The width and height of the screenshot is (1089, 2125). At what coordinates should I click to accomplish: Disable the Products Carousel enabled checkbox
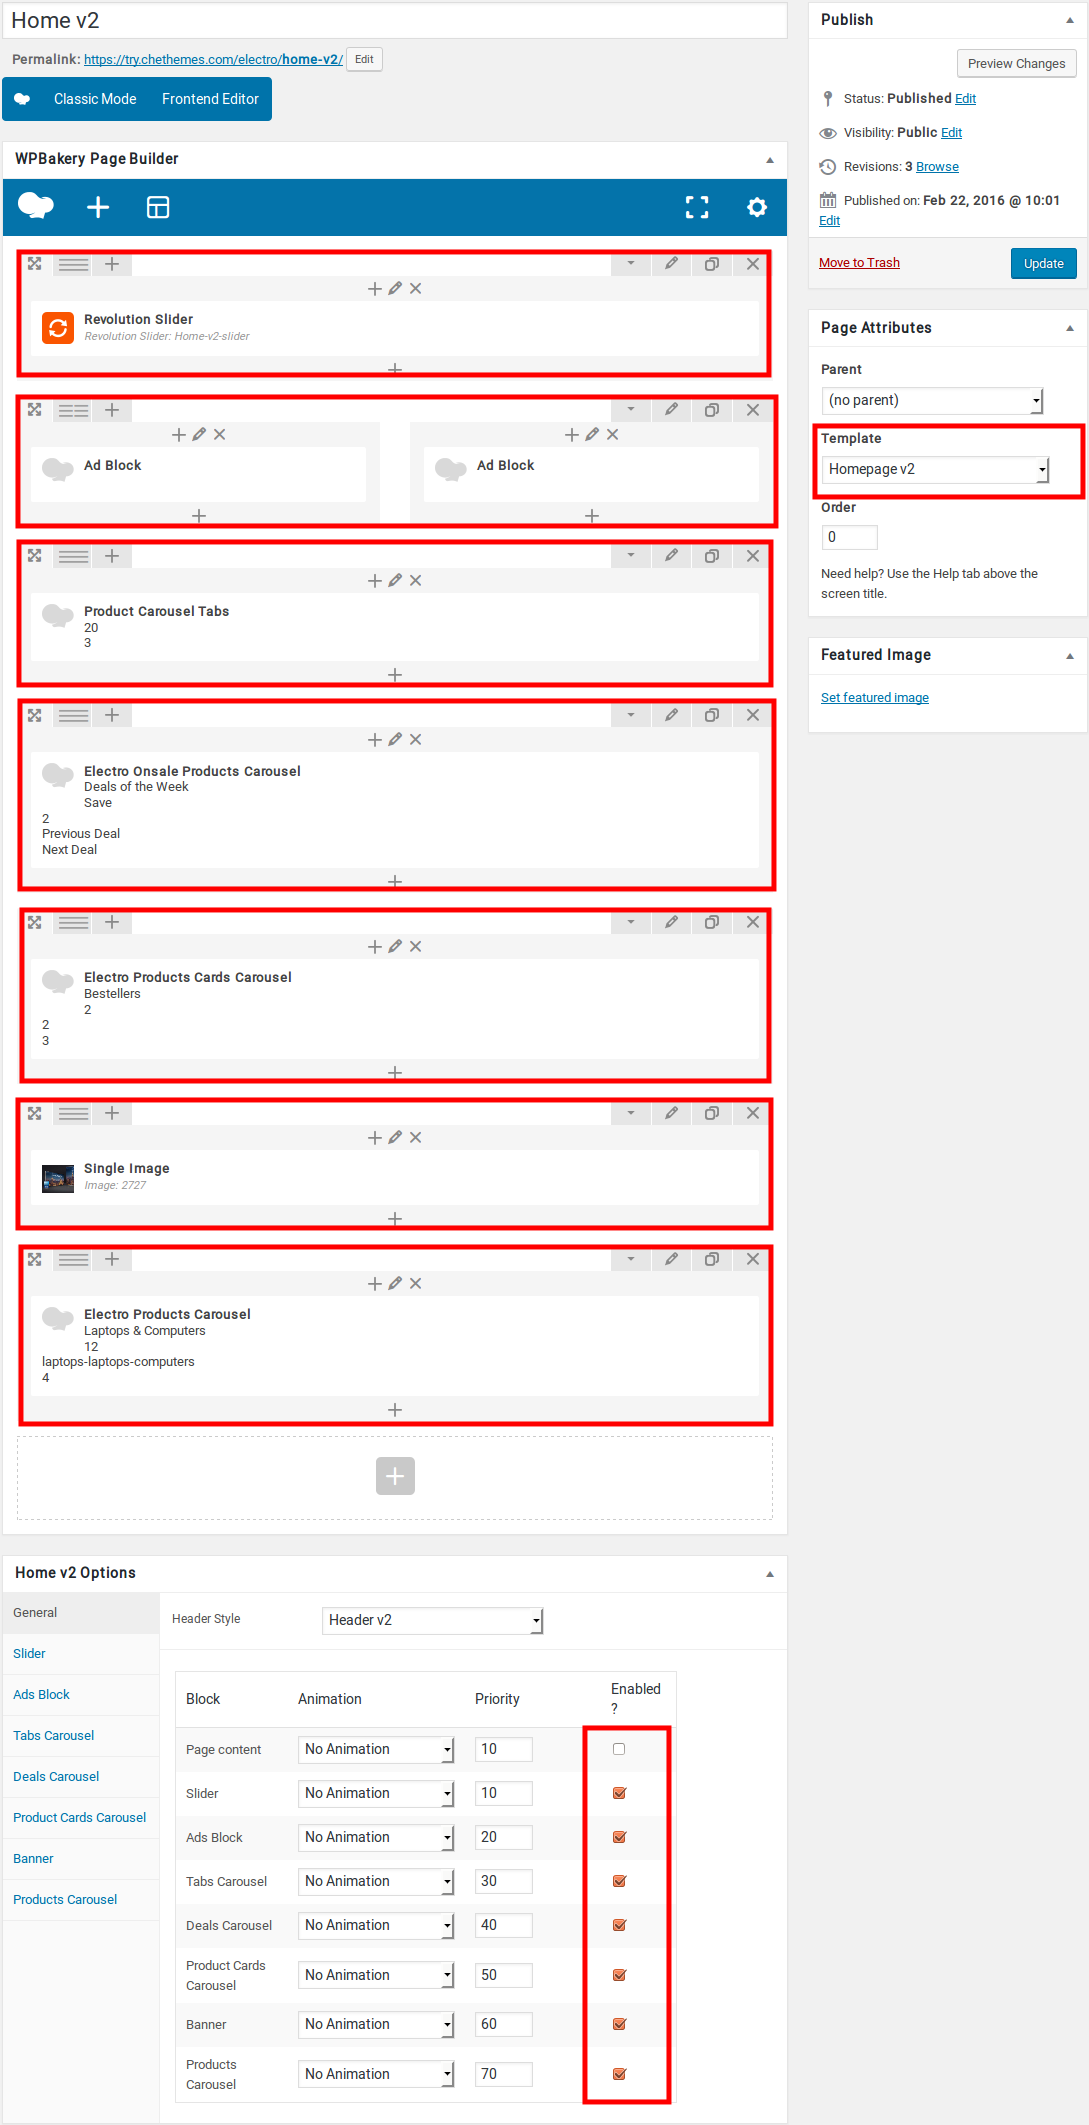619,2074
